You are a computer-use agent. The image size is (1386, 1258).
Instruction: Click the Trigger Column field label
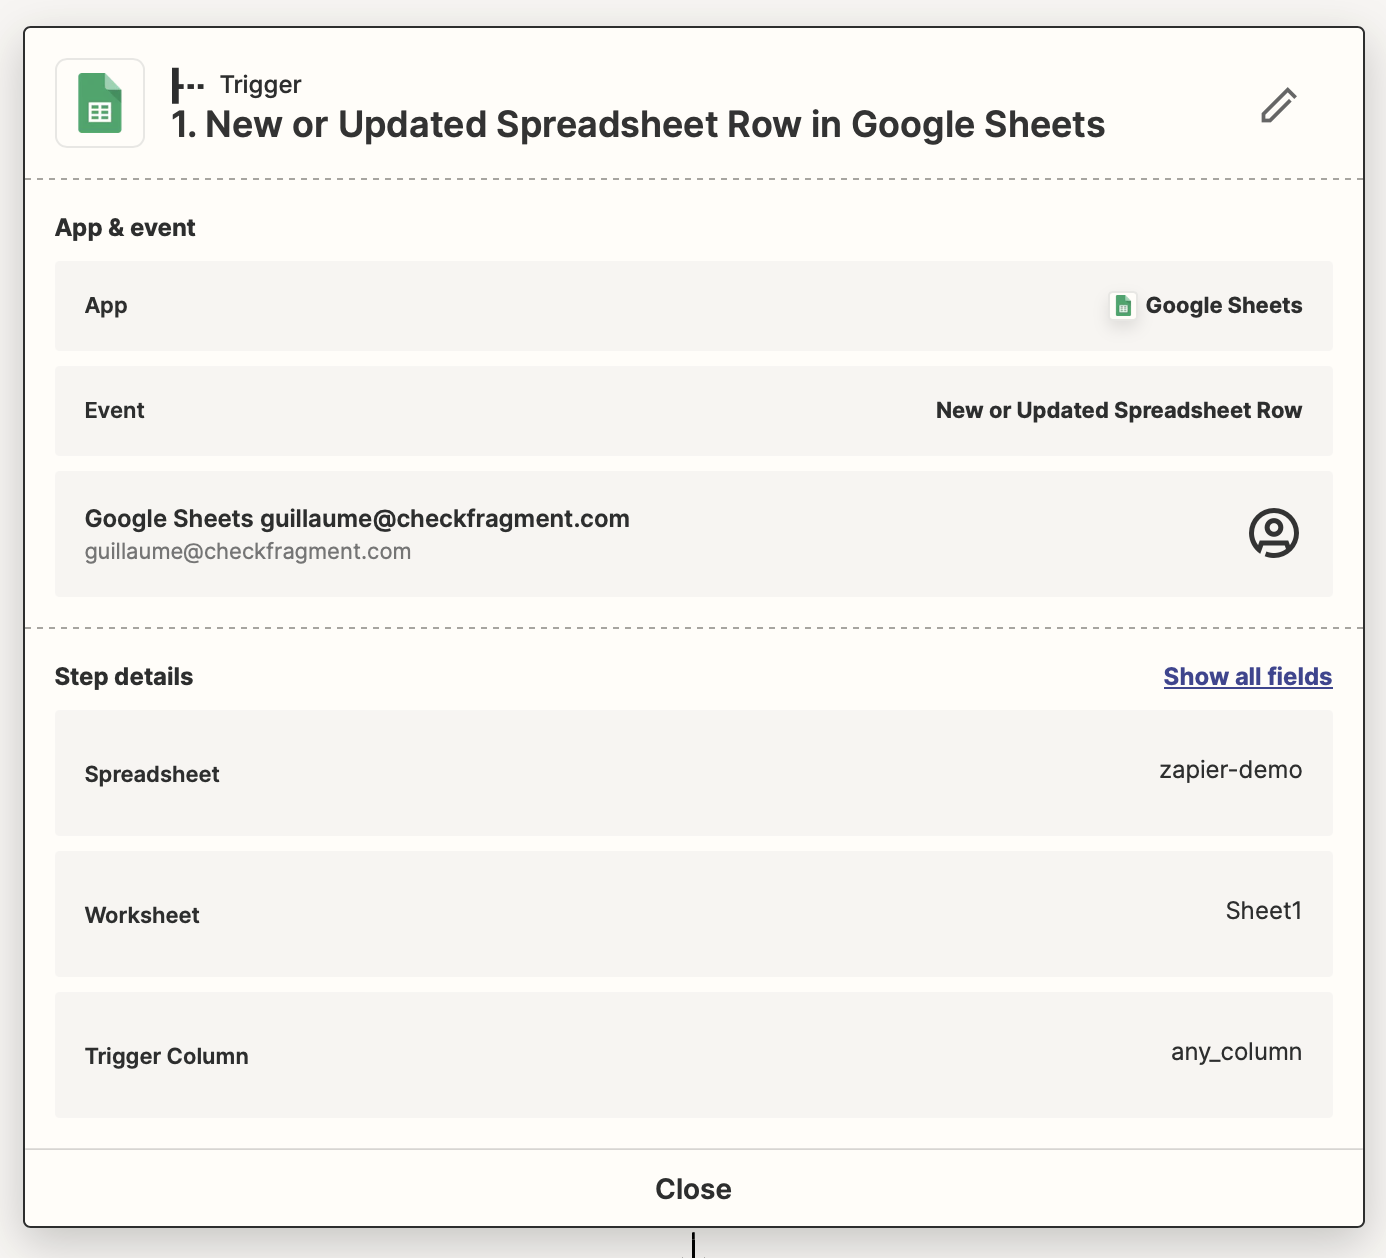(x=167, y=1057)
